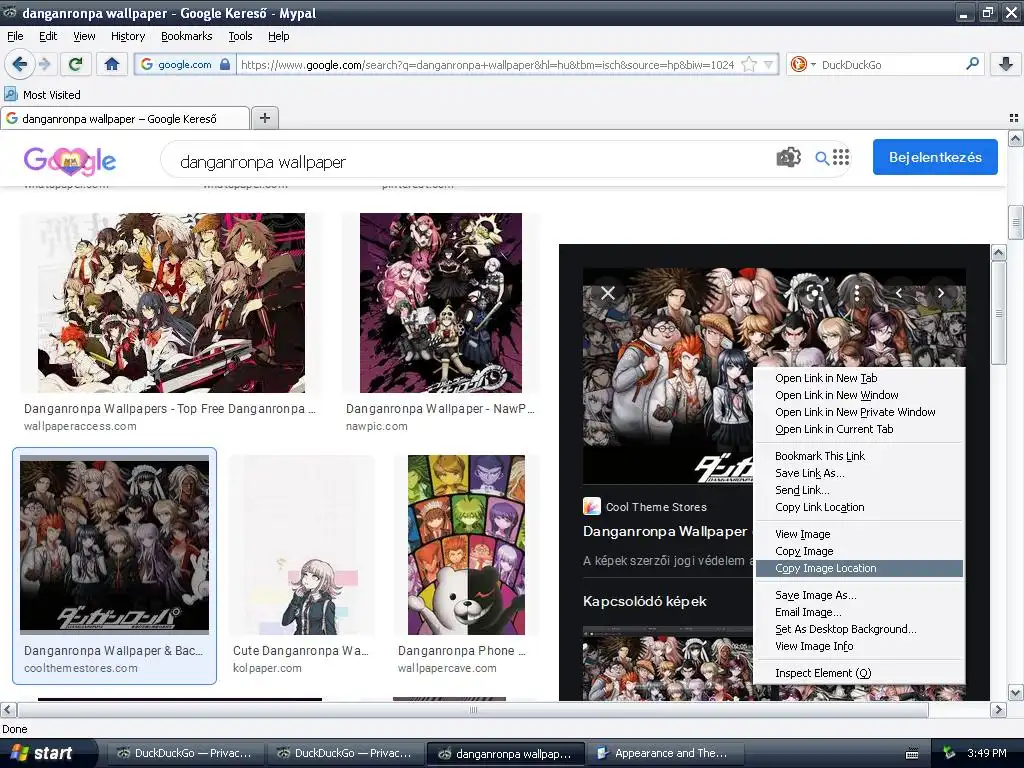Click the Lens search icon on preview image
The height and width of the screenshot is (768, 1024).
[x=814, y=293]
